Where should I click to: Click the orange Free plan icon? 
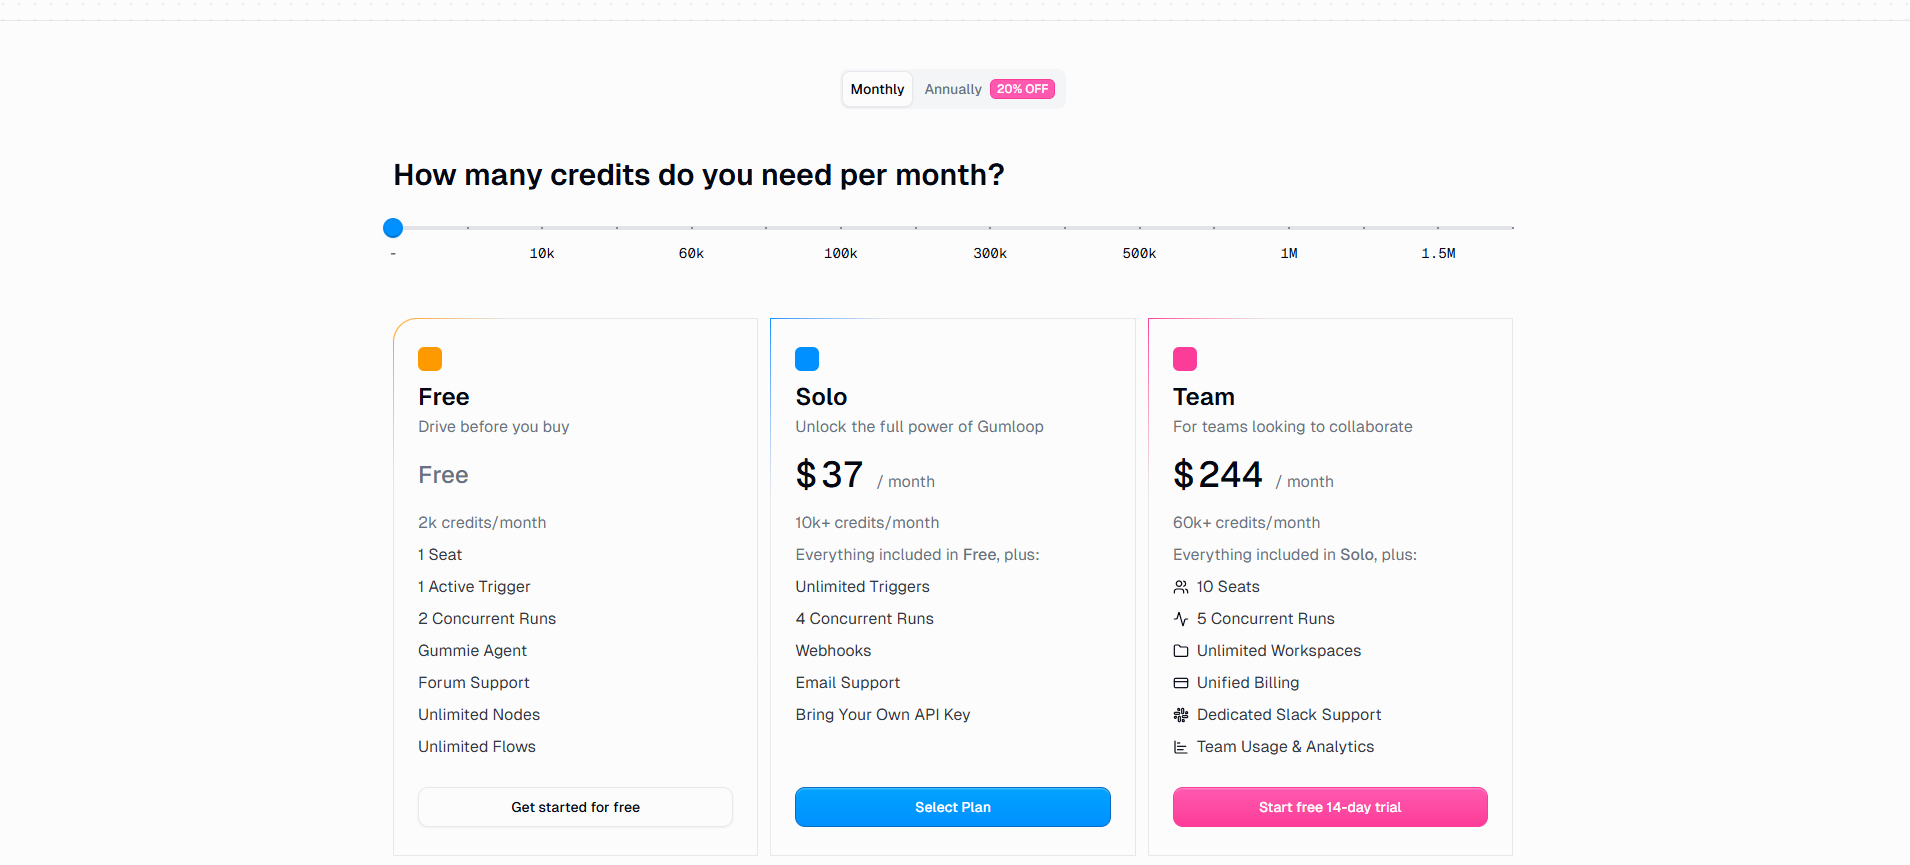coord(429,358)
